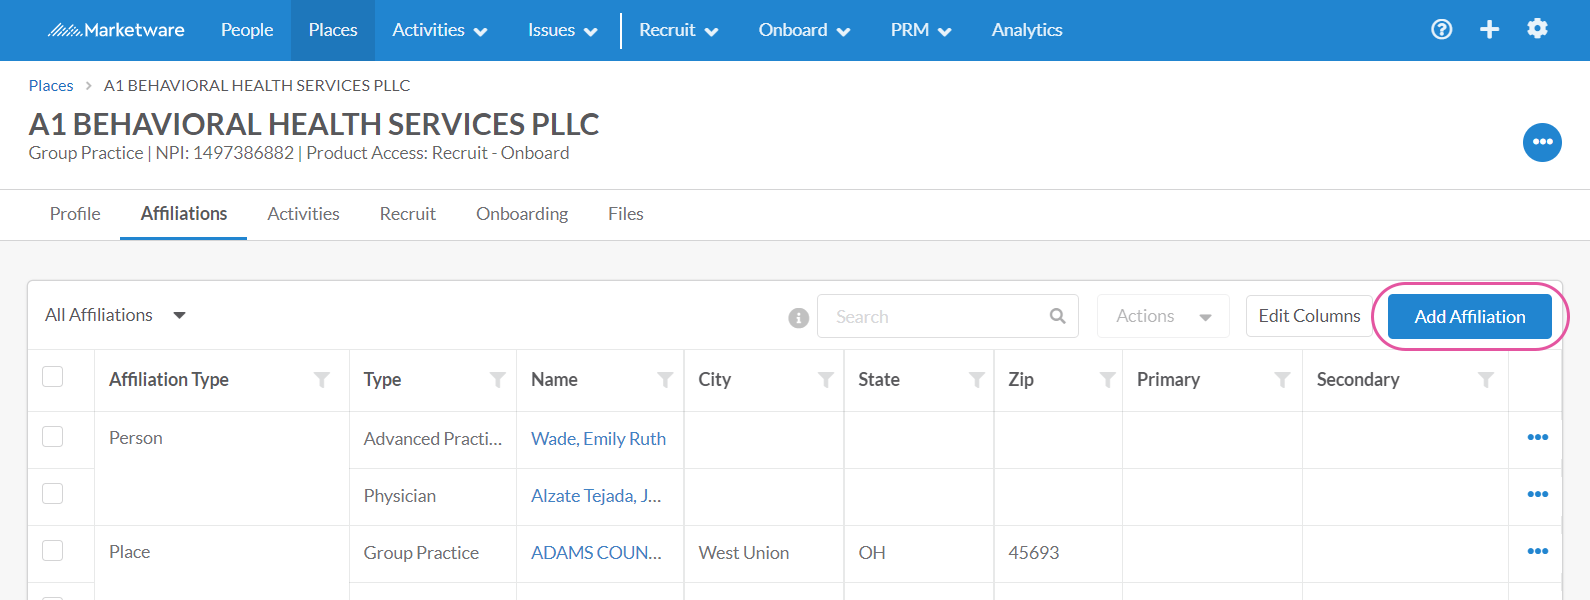Sort by the Affiliation Type column header
This screenshot has height=600, width=1590.
[169, 380]
